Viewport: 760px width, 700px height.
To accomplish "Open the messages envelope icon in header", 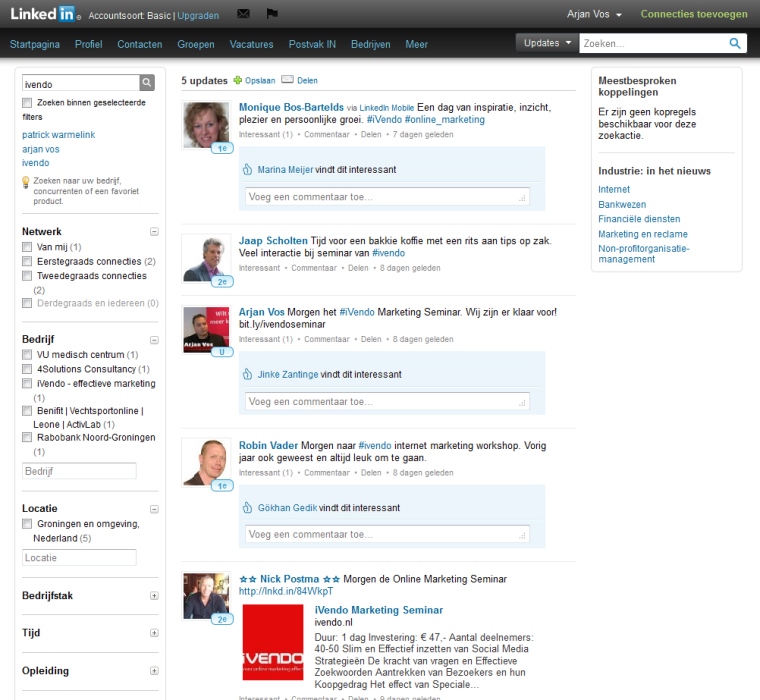I will point(243,14).
